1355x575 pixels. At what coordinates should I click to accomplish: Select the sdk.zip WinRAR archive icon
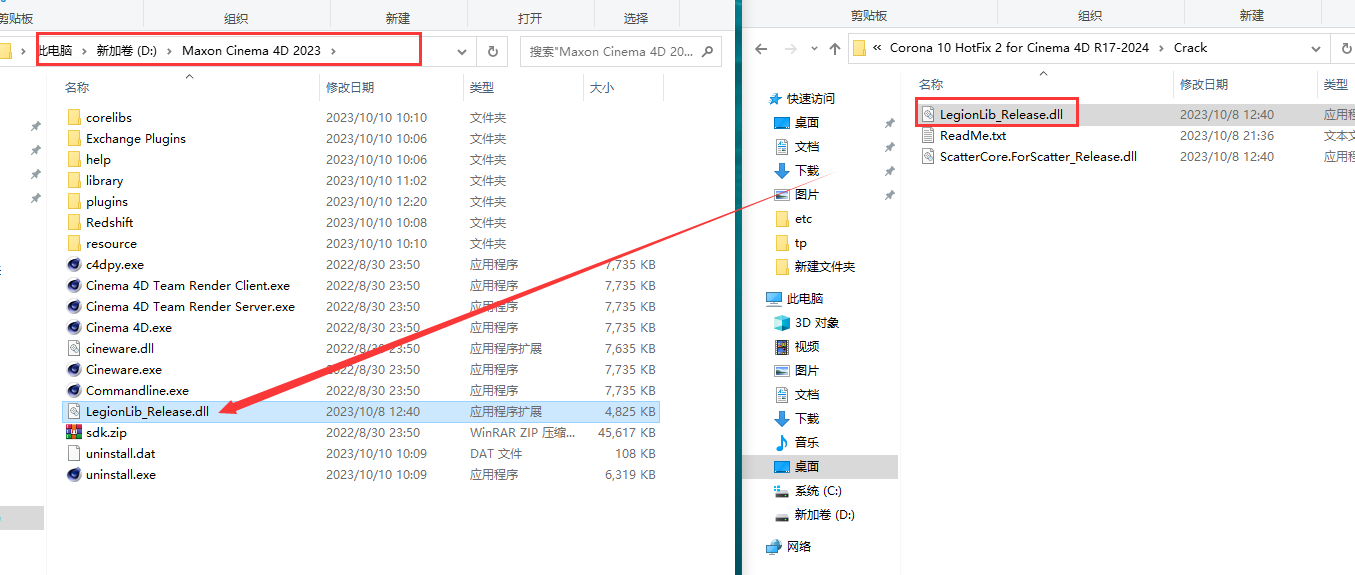point(74,433)
